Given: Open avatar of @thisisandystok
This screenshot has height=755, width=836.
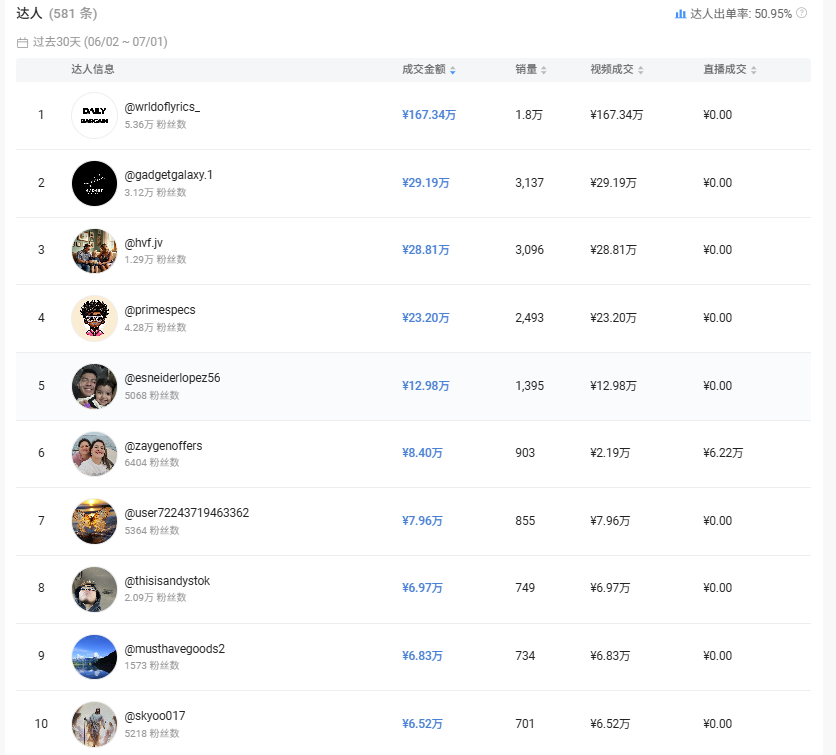Looking at the screenshot, I should pos(94,589).
